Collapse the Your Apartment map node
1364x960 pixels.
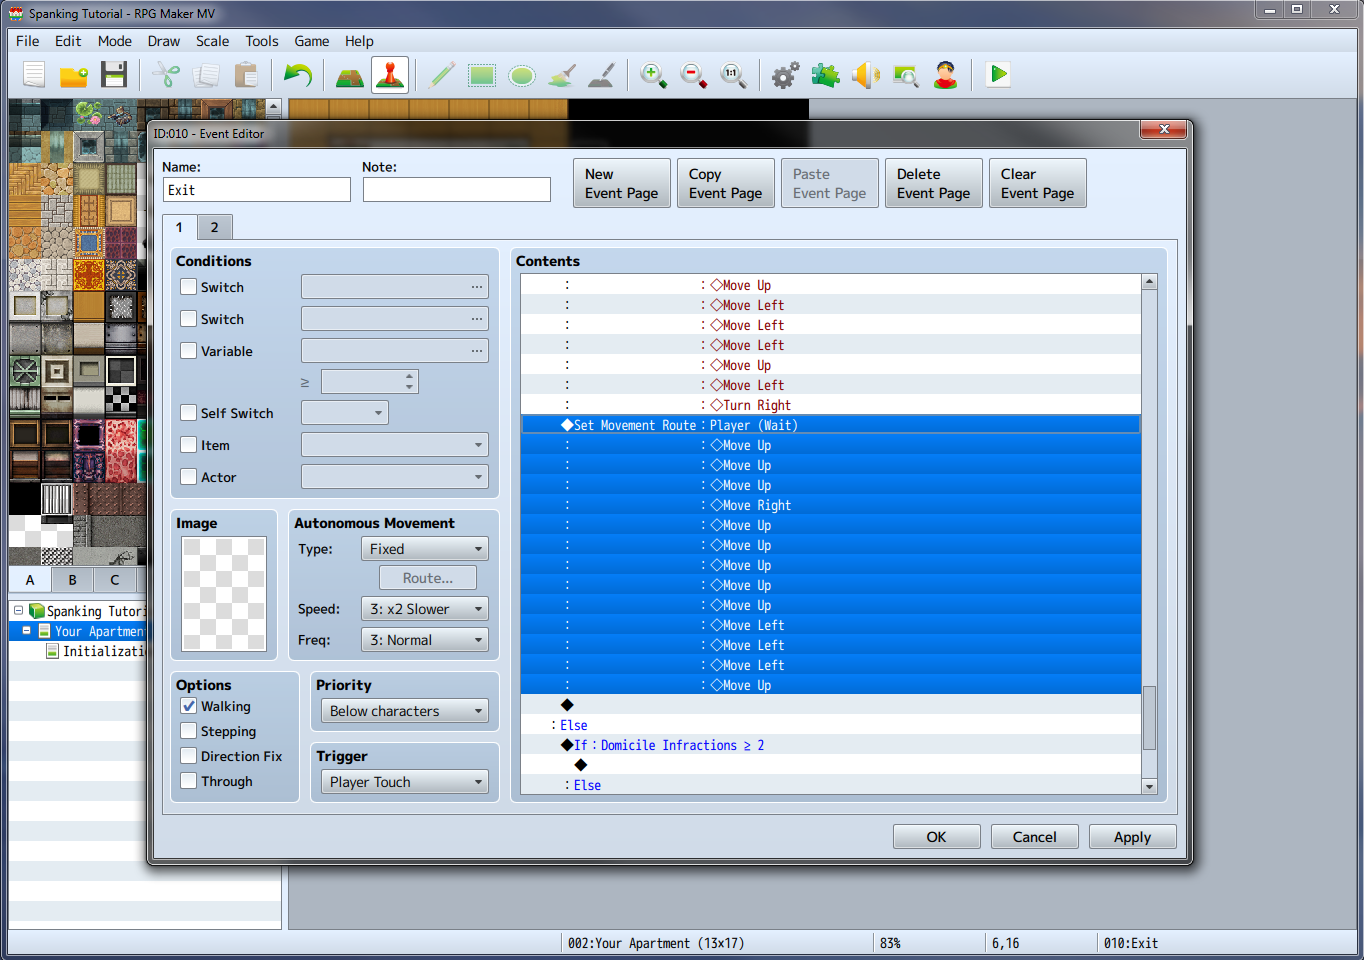(27, 631)
